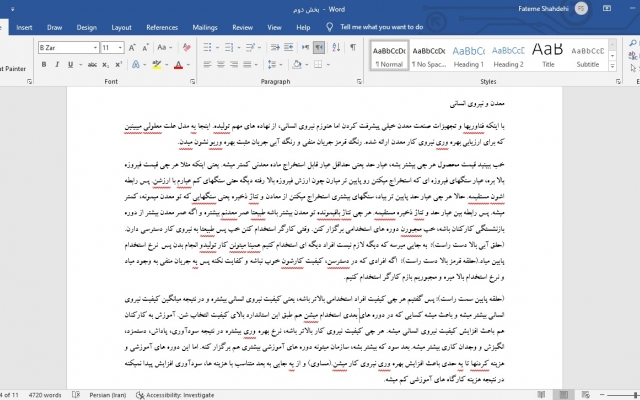Screen dimensions: 640x400
Task: Go to the Review tab
Action: [242, 27]
